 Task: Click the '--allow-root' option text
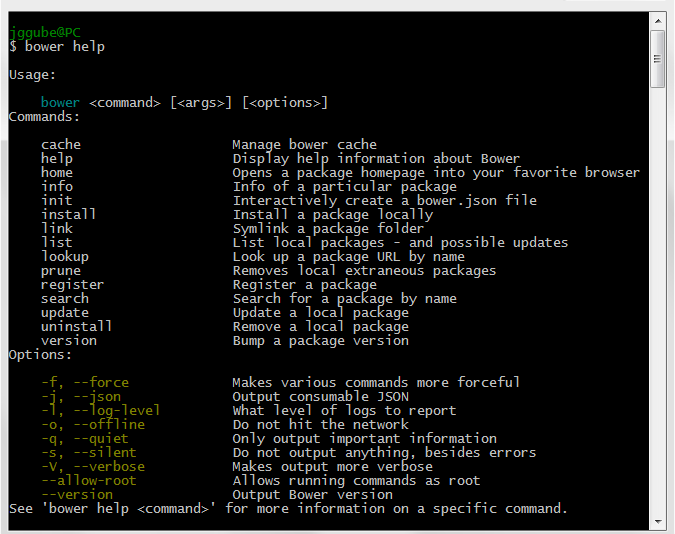click(x=89, y=480)
